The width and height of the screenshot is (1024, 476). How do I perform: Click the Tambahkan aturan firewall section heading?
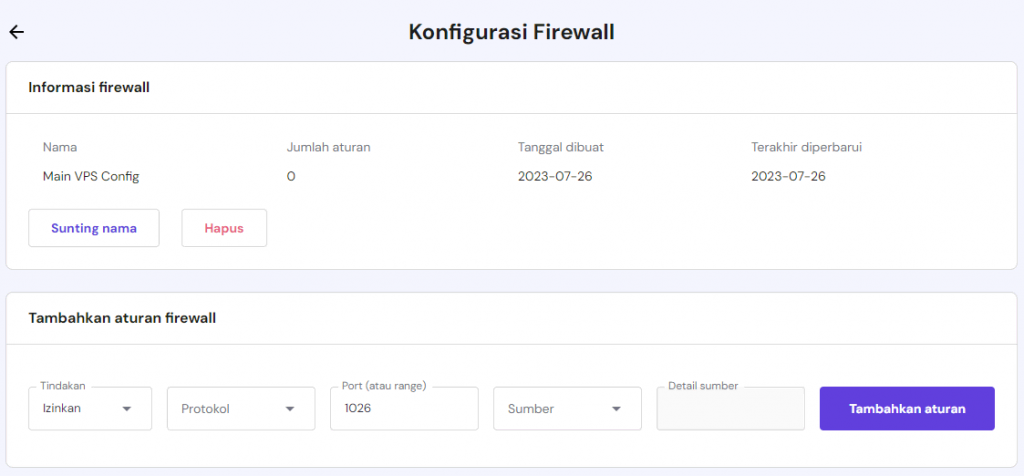point(122,318)
